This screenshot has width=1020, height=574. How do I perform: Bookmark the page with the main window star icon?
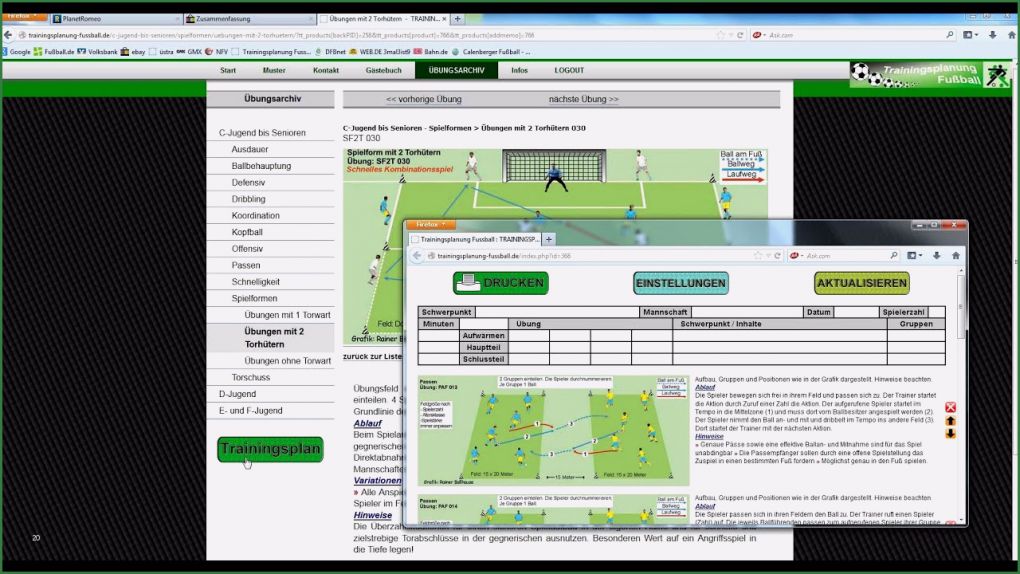(720, 35)
